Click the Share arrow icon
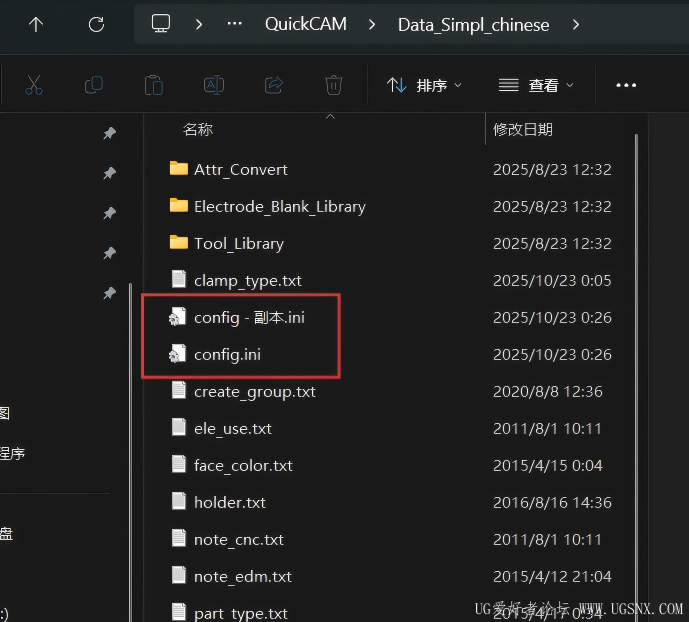Screen dimensions: 689x622 click(274, 86)
